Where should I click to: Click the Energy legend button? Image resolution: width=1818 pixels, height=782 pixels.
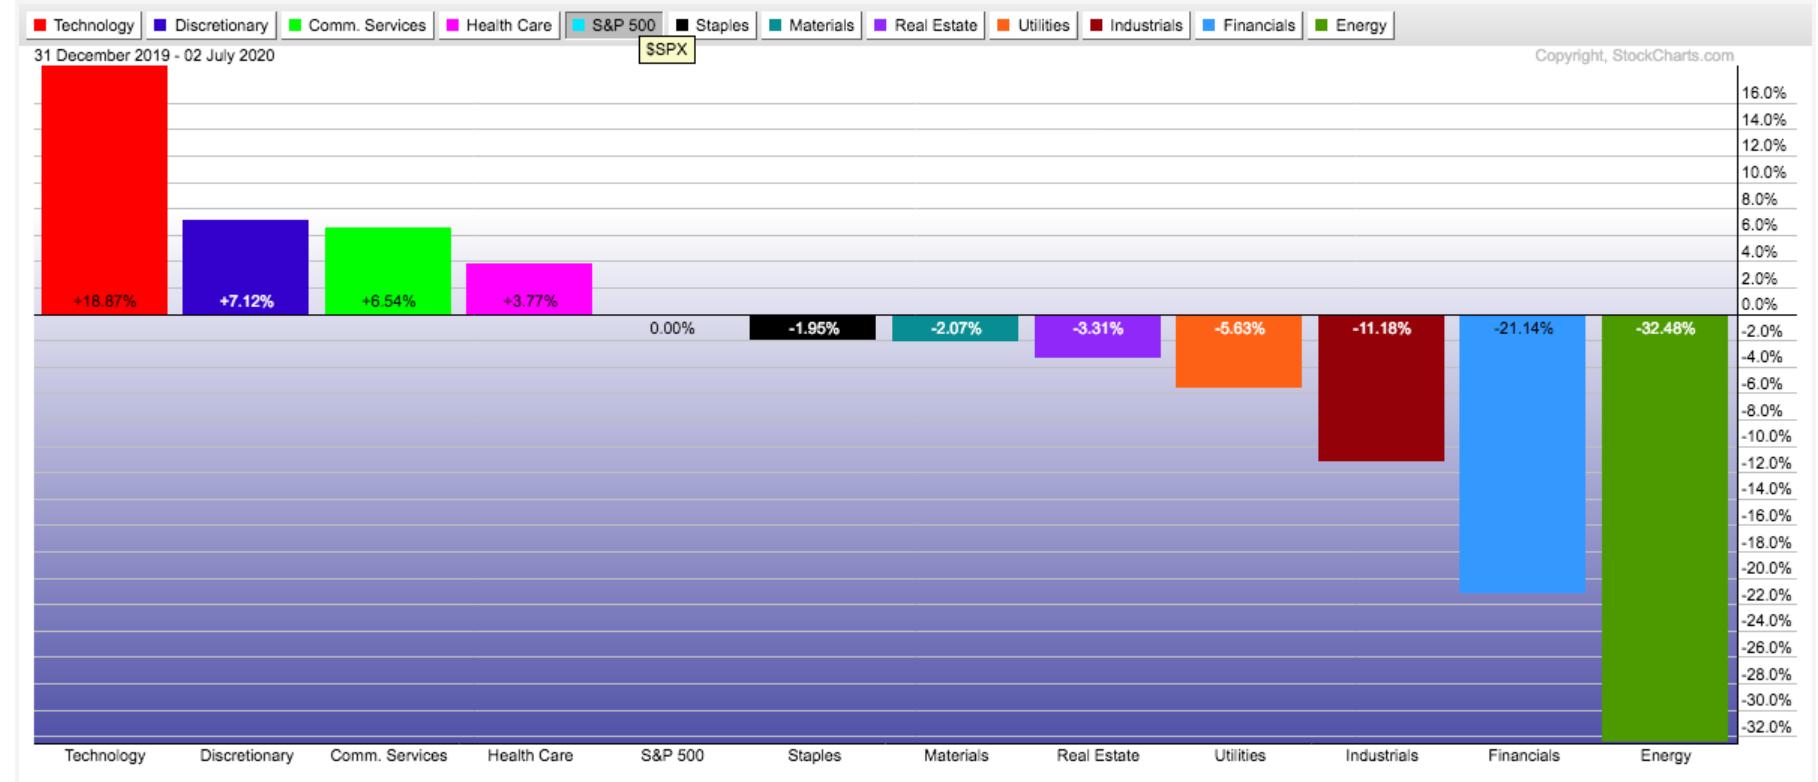point(1351,25)
